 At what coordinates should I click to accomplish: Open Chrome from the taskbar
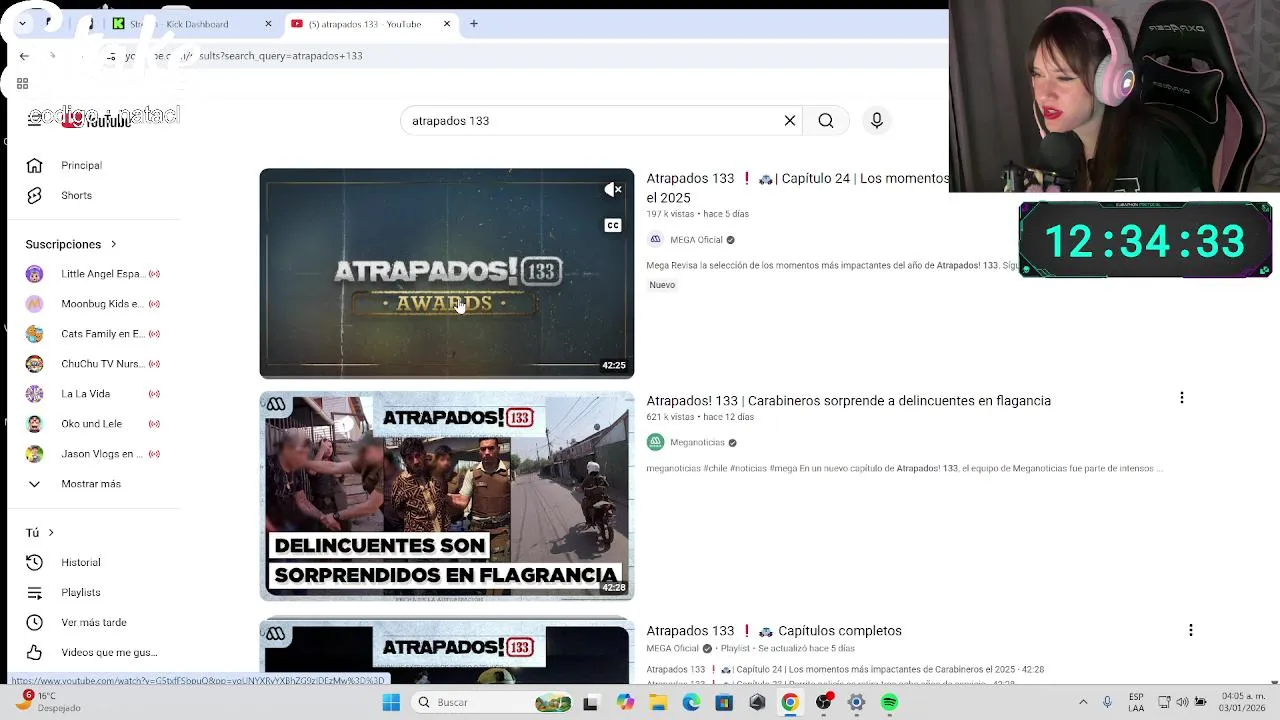coord(790,702)
